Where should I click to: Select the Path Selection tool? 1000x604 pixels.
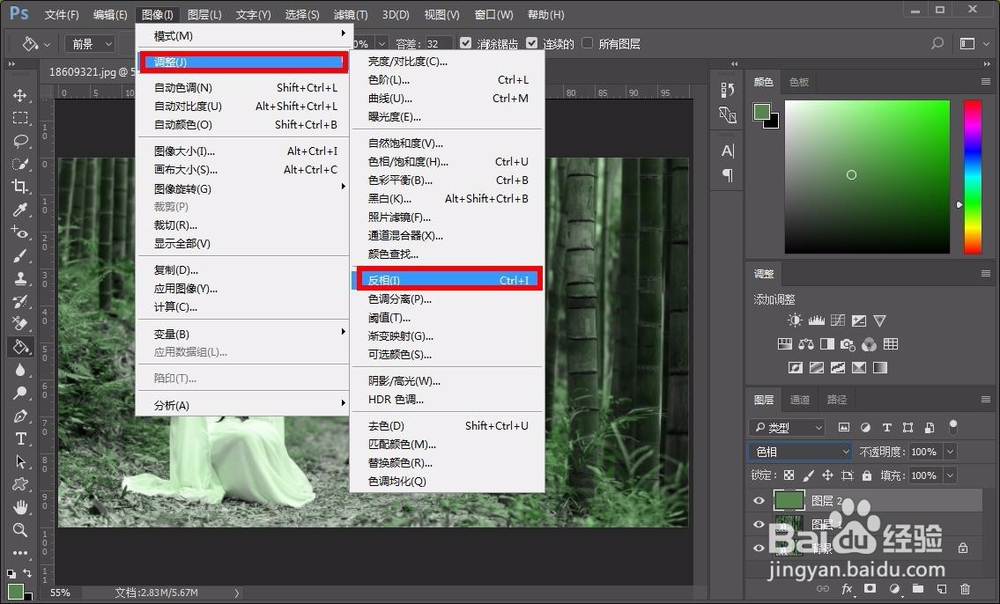coord(20,461)
